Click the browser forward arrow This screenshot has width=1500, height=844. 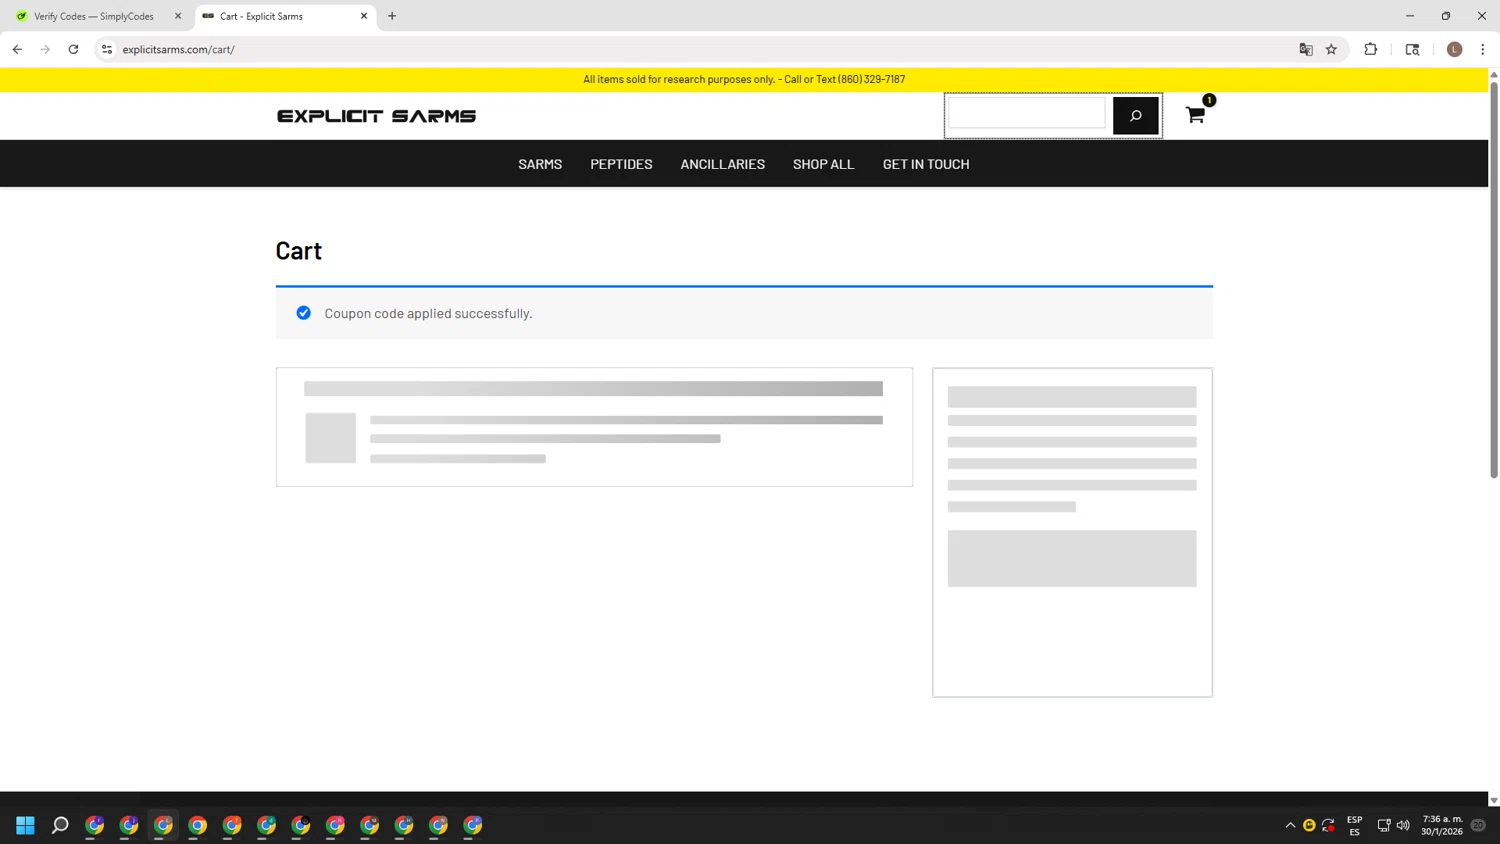click(x=45, y=49)
